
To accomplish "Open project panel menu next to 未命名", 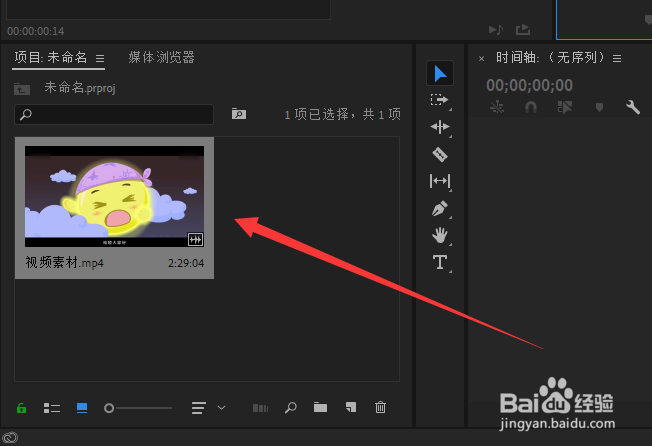I will pyautogui.click(x=100, y=58).
